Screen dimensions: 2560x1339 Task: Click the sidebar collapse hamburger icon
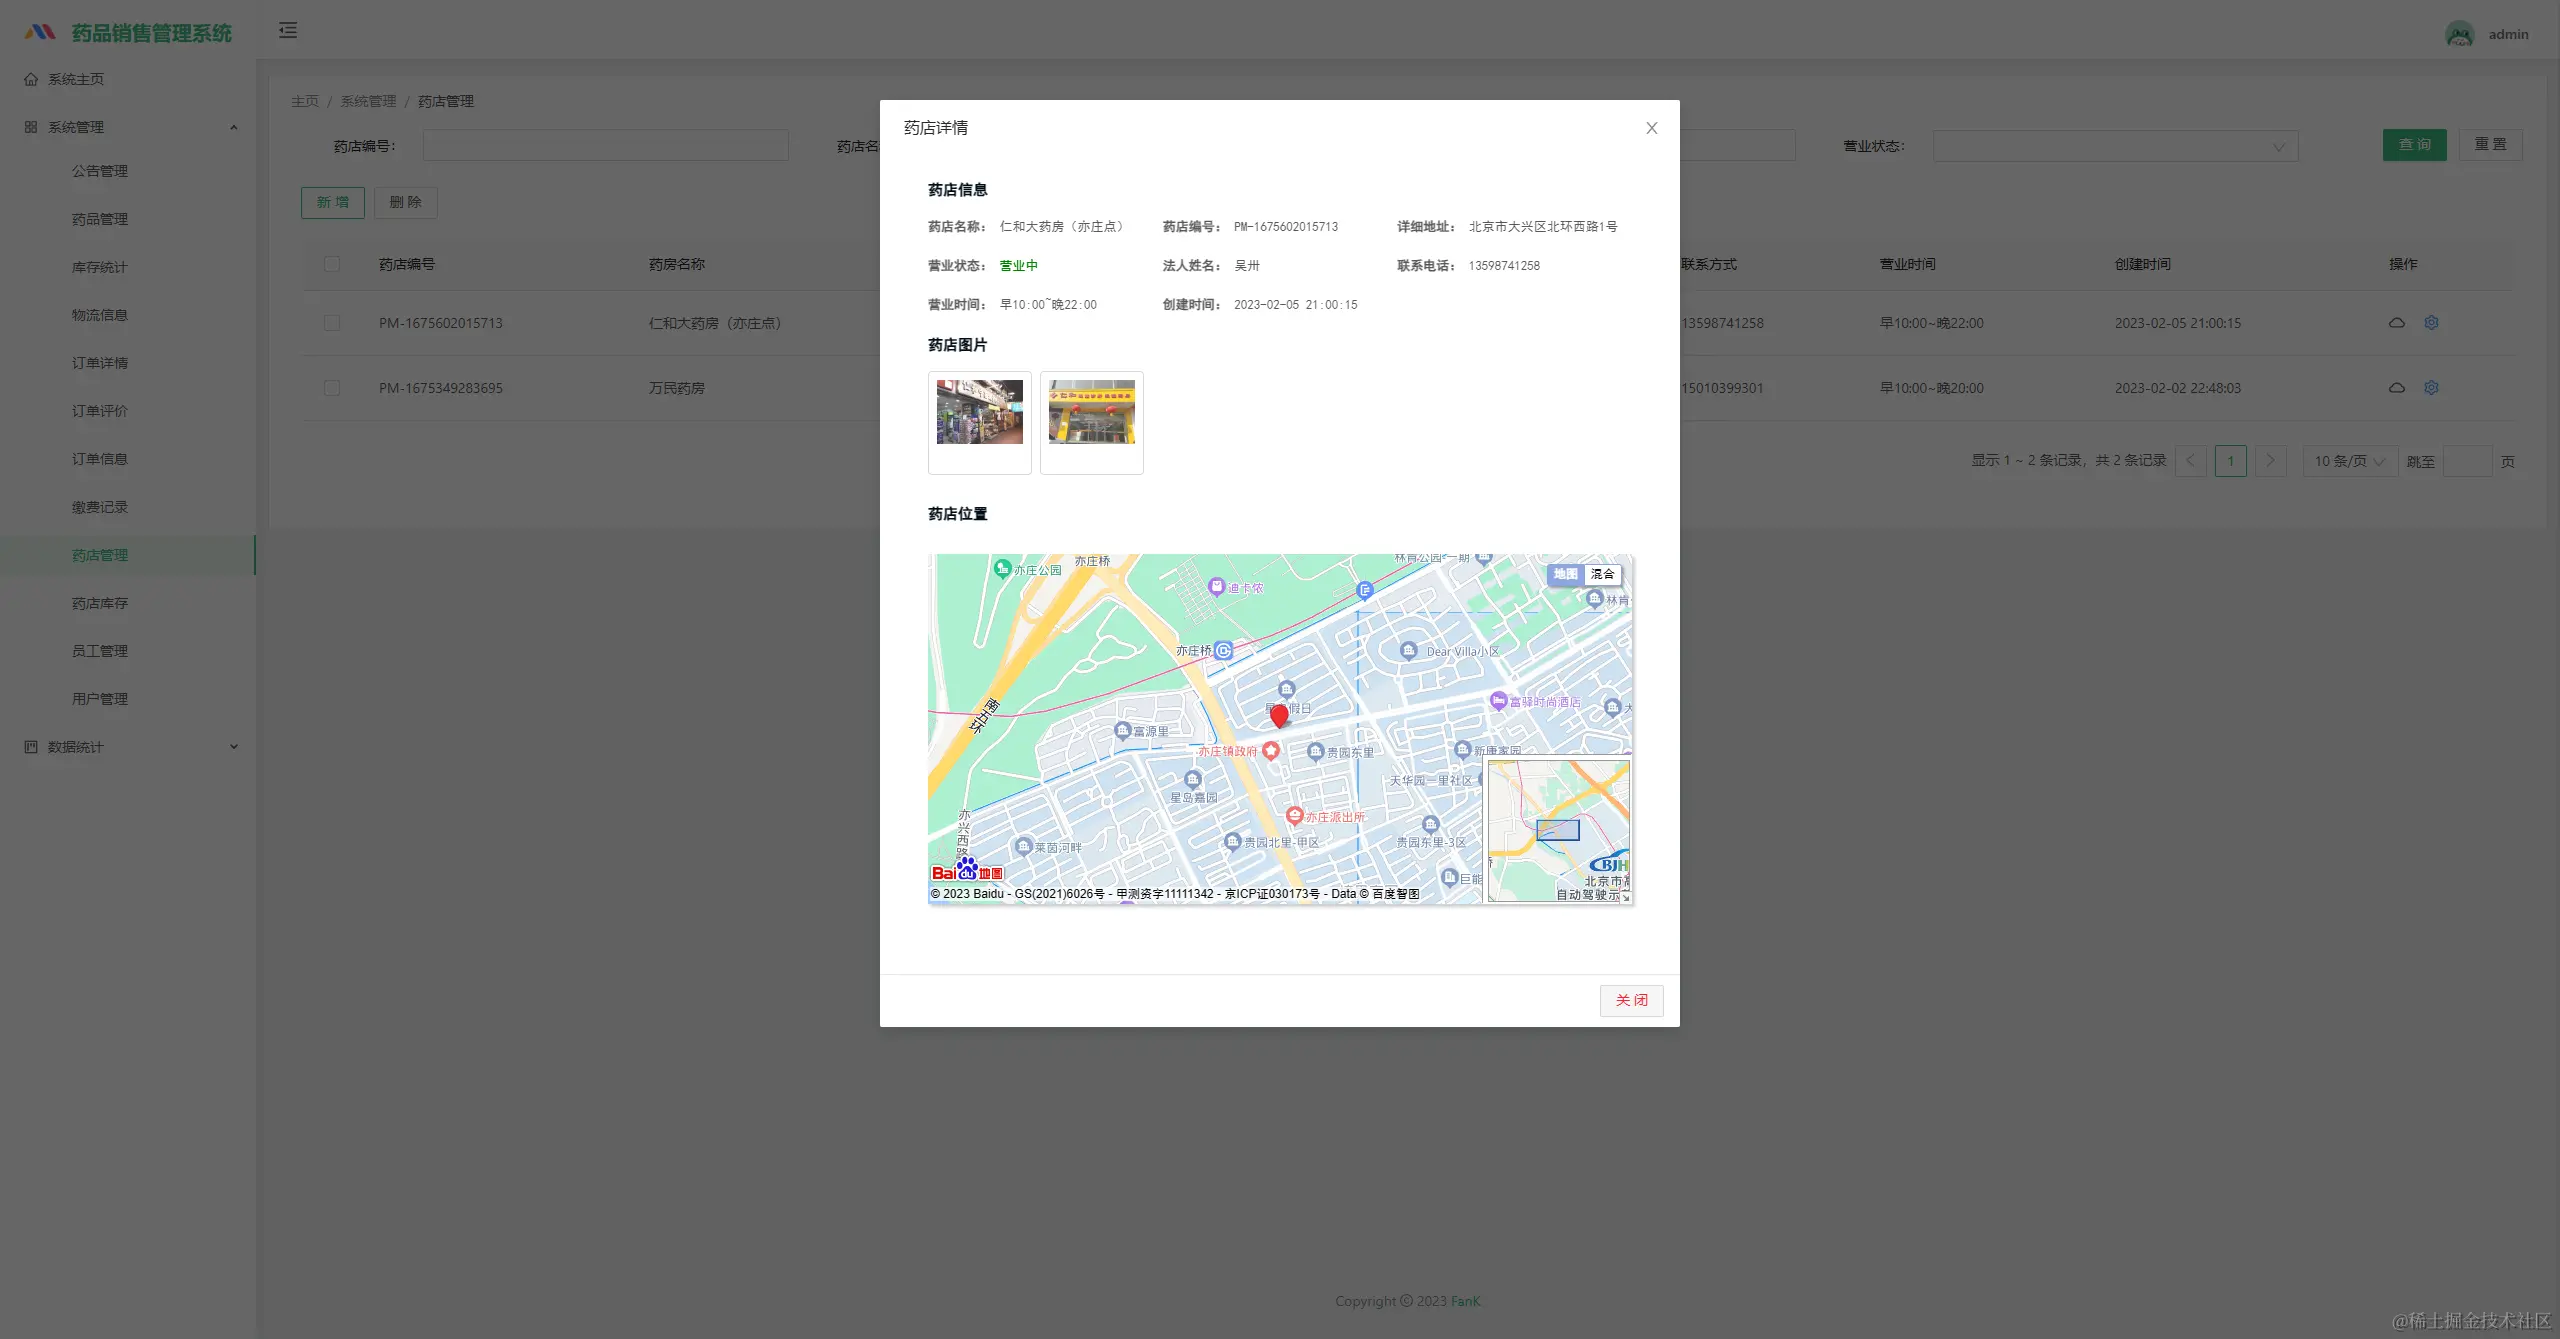(x=288, y=31)
